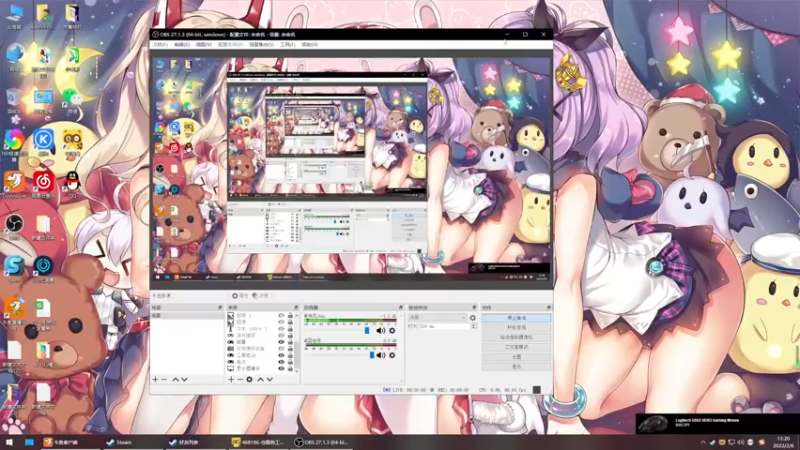The image size is (800, 450).
Task: Toggle visibility eye of the 图像 2 source
Action: tap(281, 316)
